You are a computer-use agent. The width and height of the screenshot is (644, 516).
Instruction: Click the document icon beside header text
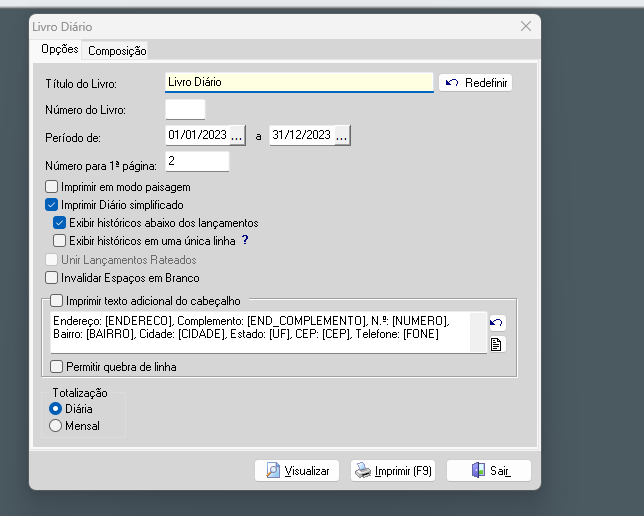[x=496, y=344]
